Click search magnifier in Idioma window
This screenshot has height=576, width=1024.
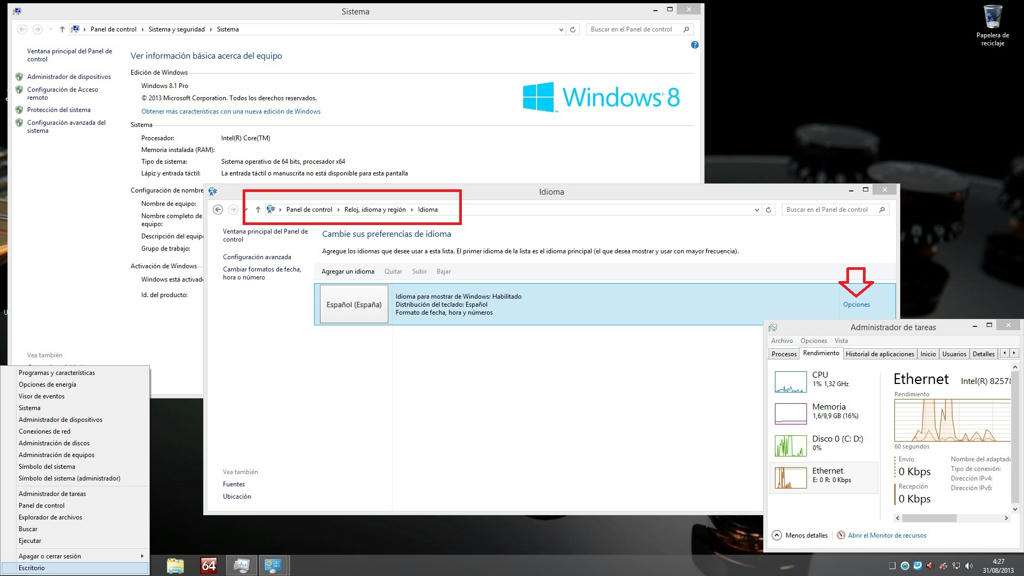882,210
